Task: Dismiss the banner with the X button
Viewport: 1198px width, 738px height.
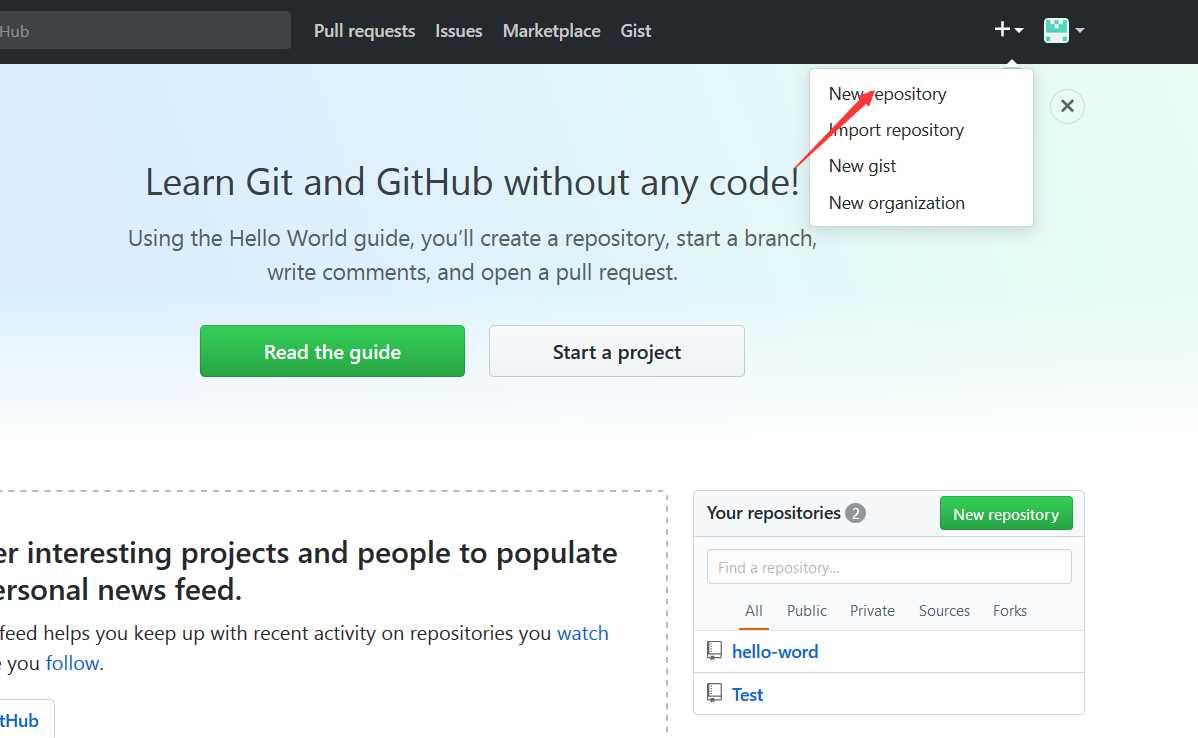Action: click(1067, 106)
